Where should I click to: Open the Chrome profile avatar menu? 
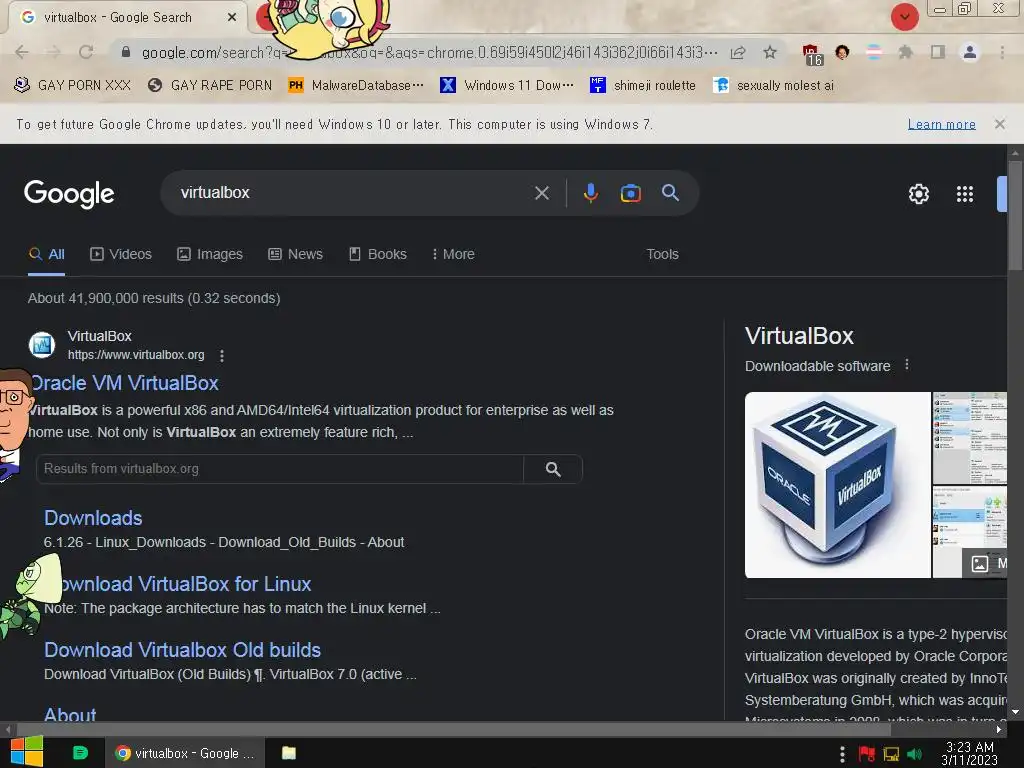970,52
